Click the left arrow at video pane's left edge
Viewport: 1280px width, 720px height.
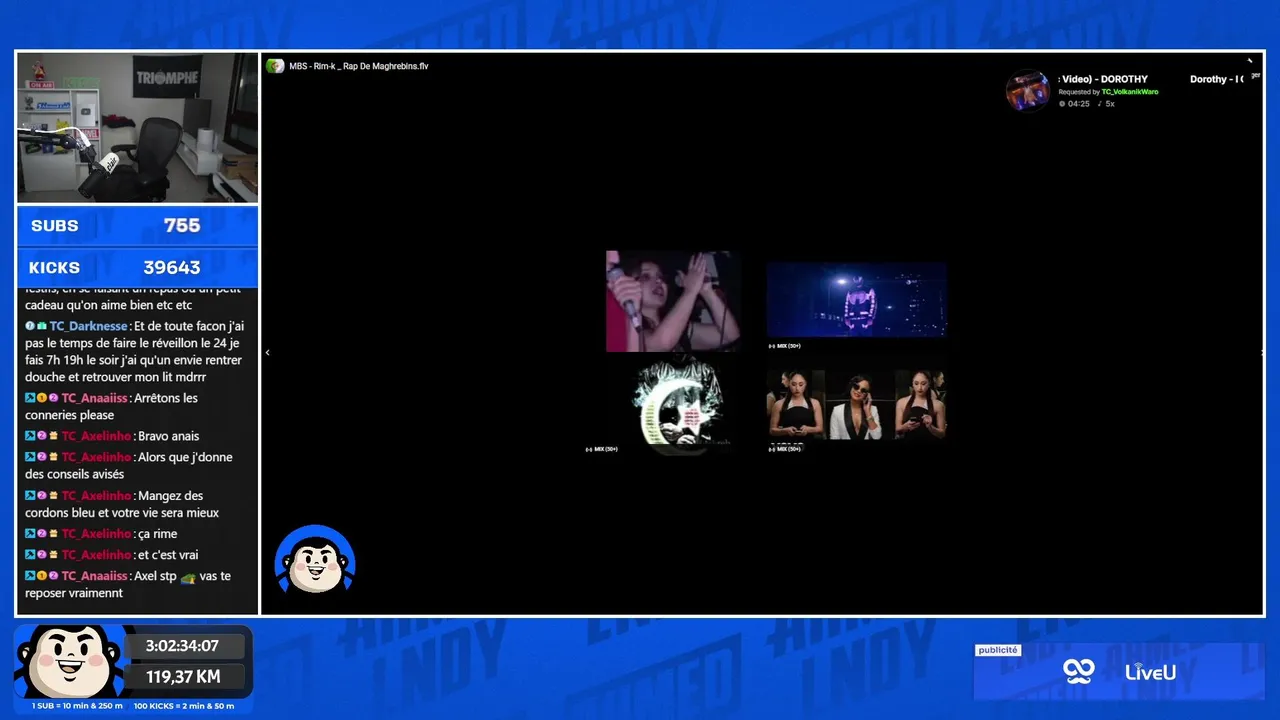[267, 352]
